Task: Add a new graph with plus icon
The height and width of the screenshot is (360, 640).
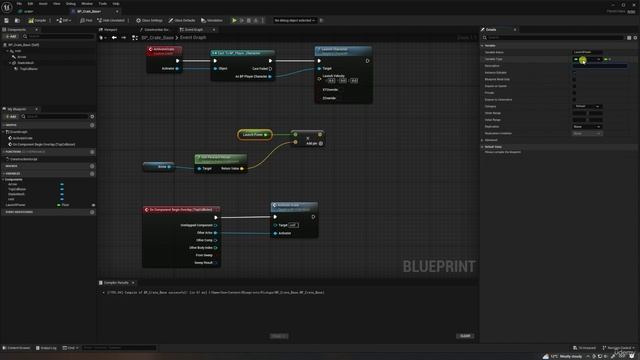Action: (92, 125)
